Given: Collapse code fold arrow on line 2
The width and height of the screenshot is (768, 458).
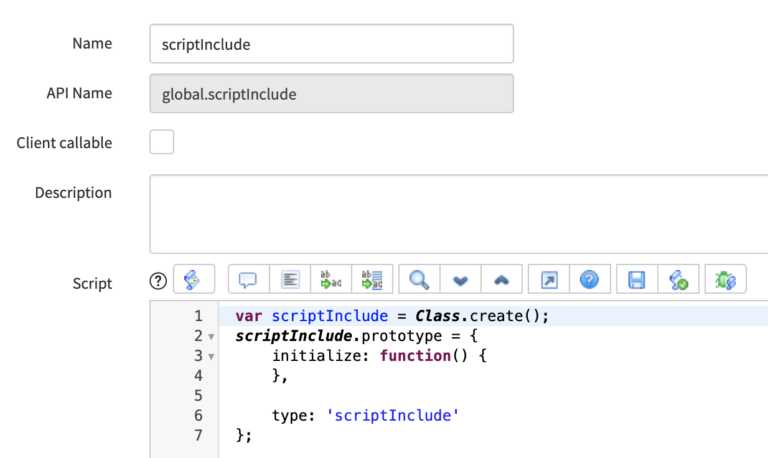Looking at the screenshot, I should pos(211,336).
